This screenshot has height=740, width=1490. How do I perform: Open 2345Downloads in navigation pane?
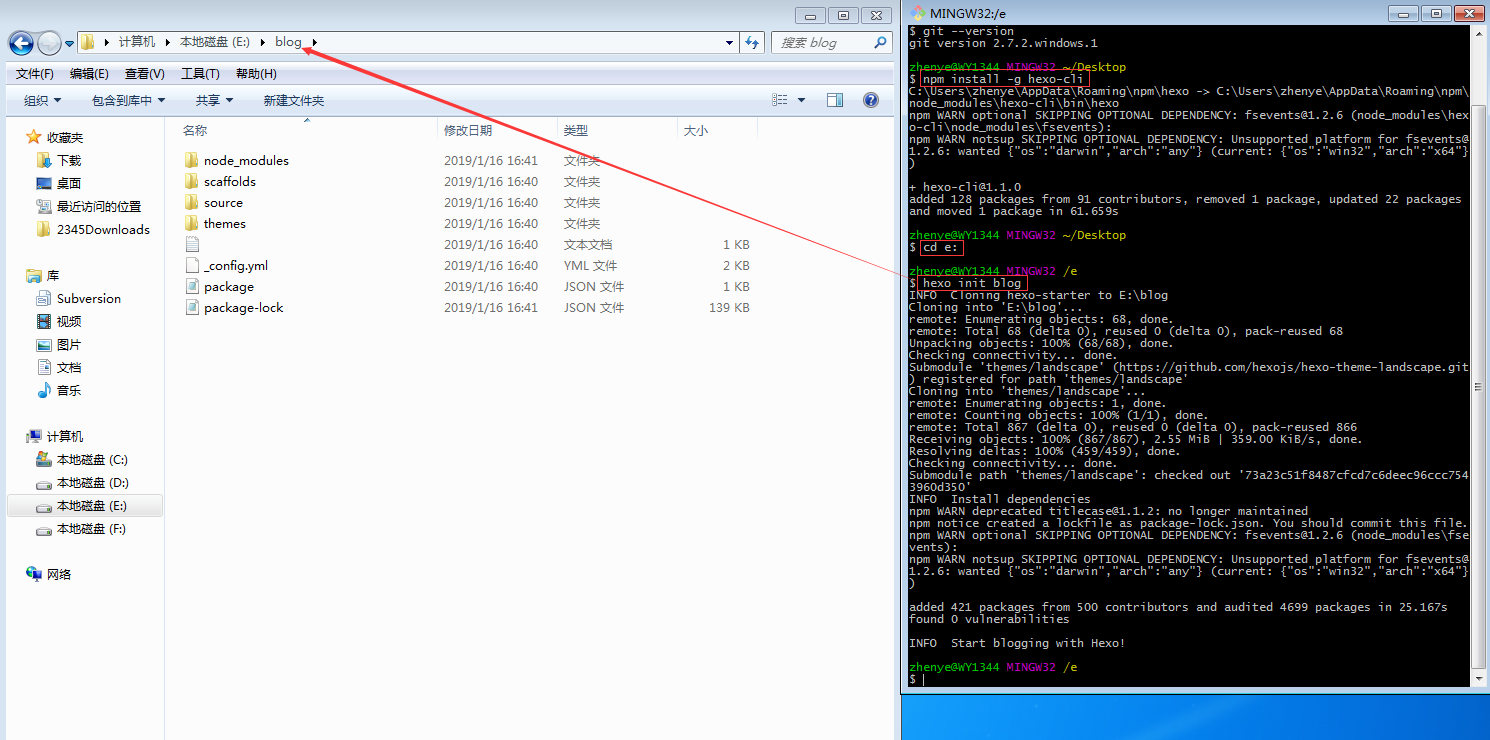(x=103, y=230)
